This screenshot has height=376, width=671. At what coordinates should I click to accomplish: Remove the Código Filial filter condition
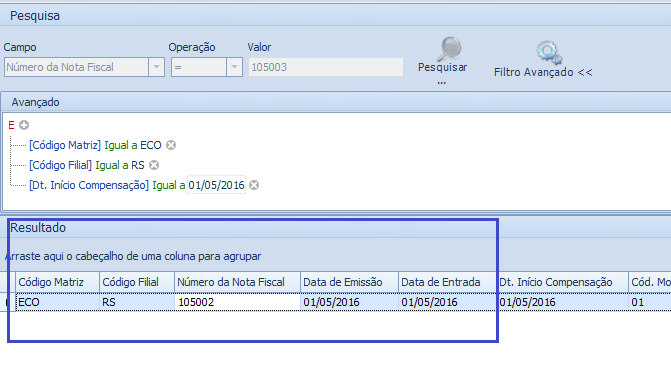(154, 165)
